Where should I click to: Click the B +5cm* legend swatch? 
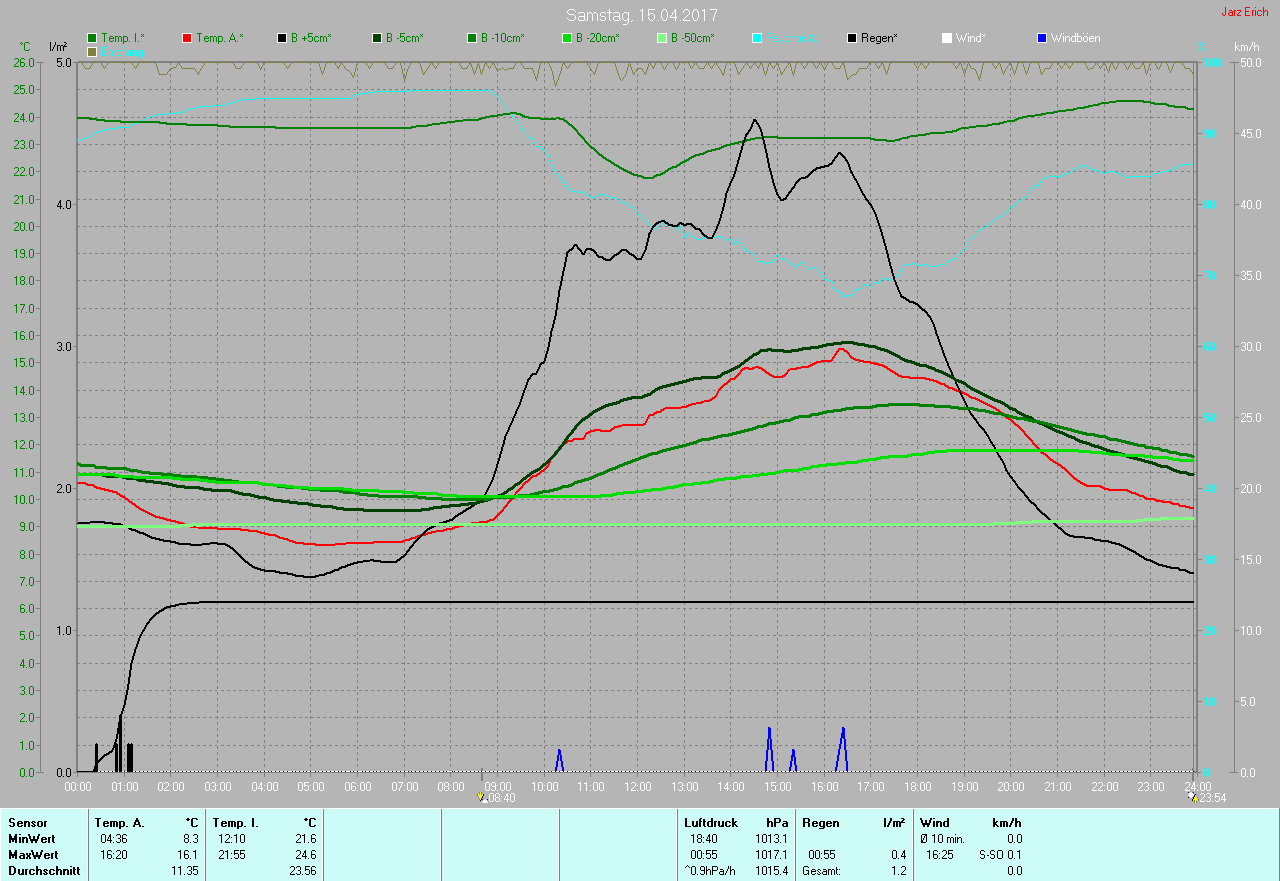point(283,38)
